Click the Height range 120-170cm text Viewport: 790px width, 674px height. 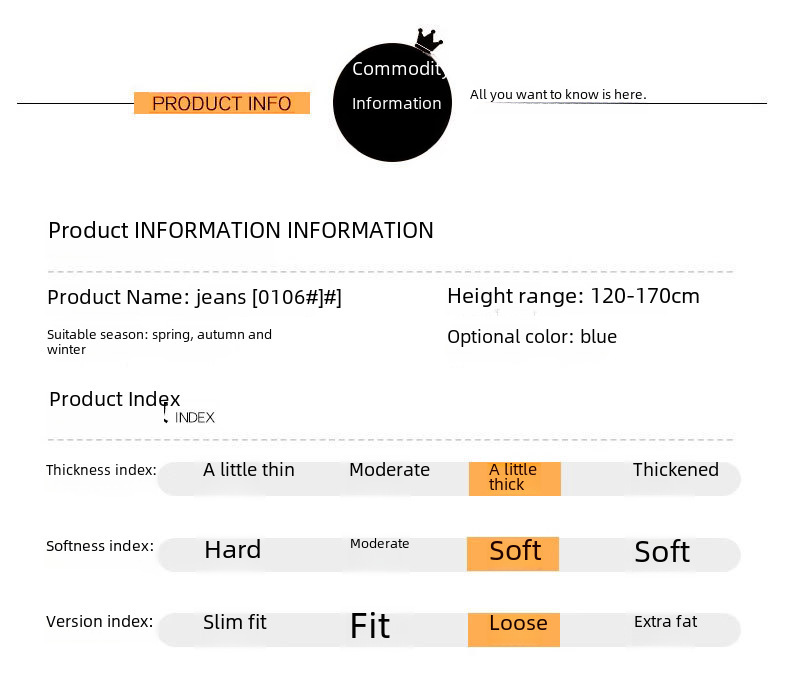tap(573, 296)
